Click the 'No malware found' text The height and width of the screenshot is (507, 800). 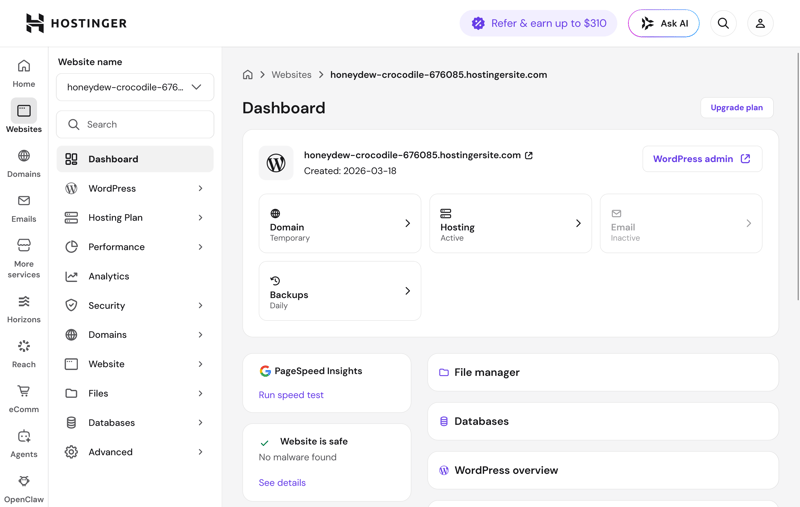[x=297, y=457]
